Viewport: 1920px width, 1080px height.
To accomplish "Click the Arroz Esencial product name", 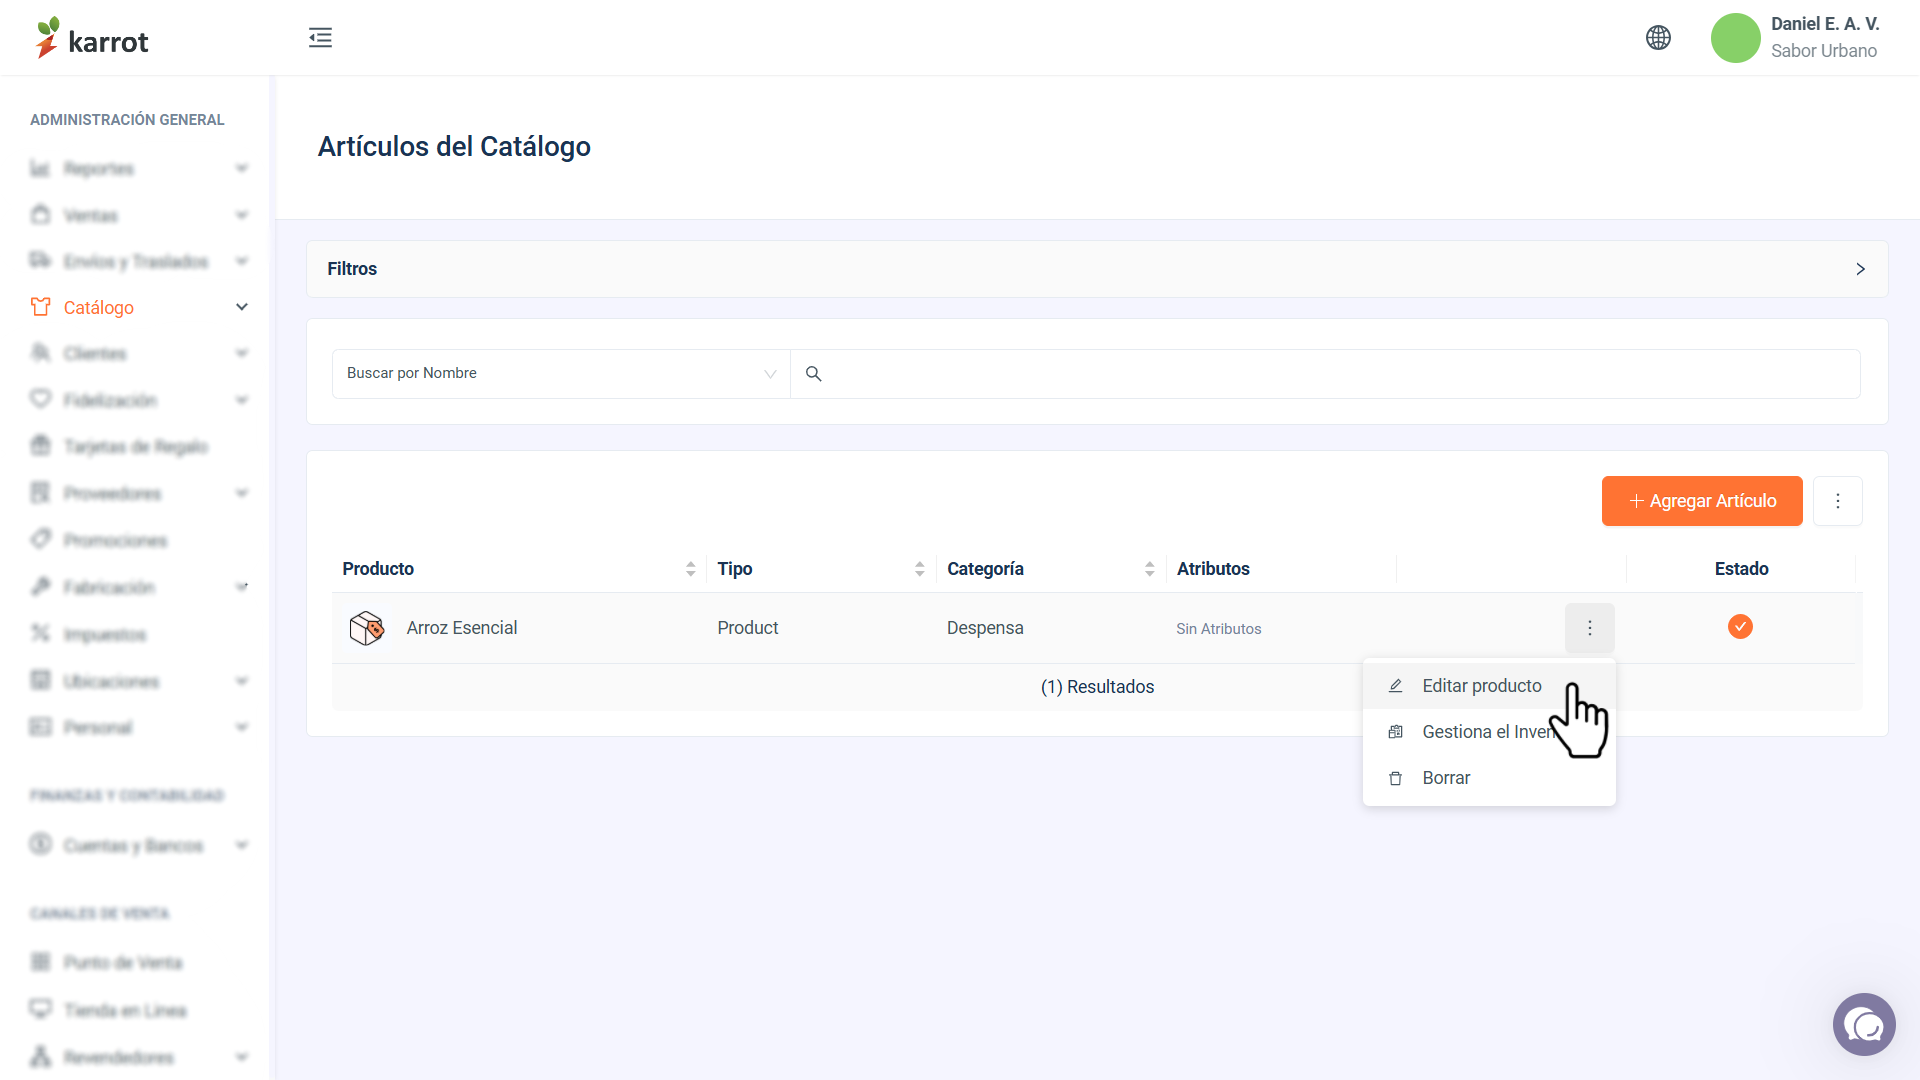I will click(x=462, y=628).
